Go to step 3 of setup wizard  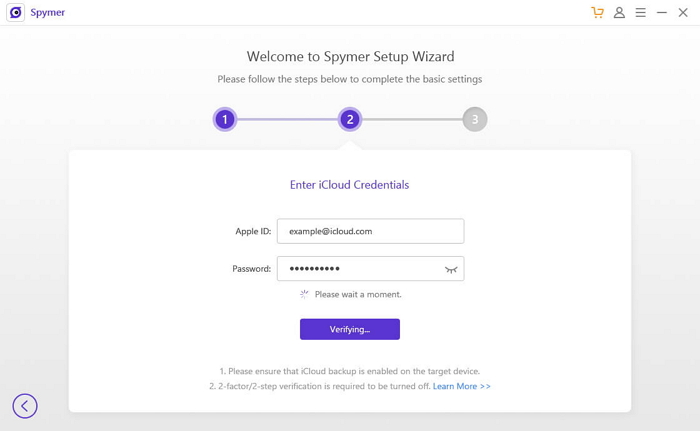click(x=474, y=120)
